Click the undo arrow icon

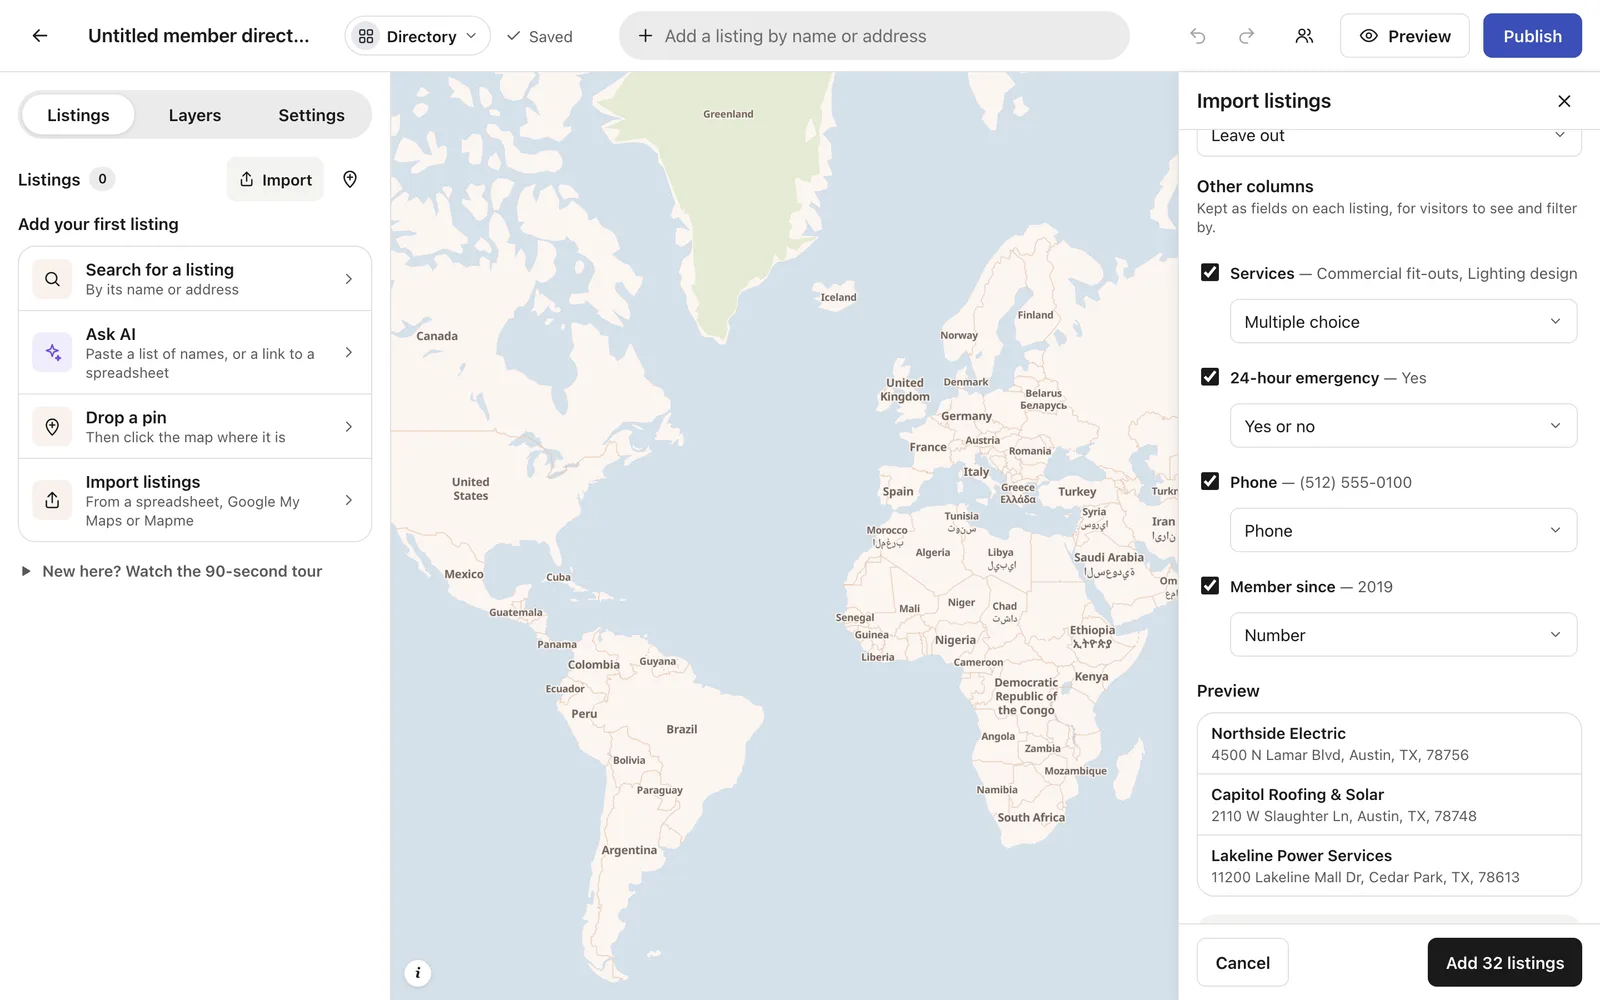coord(1198,36)
